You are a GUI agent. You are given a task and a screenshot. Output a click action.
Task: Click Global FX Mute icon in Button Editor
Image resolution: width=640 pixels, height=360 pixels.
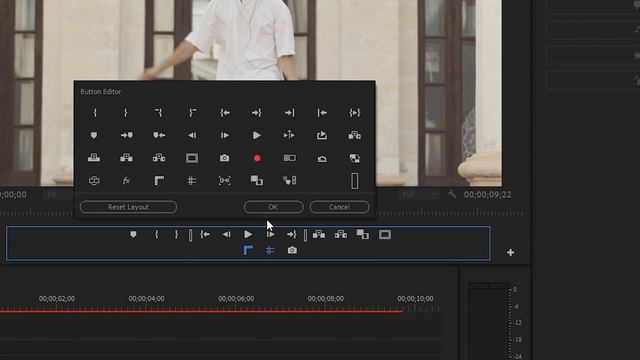[127, 180]
